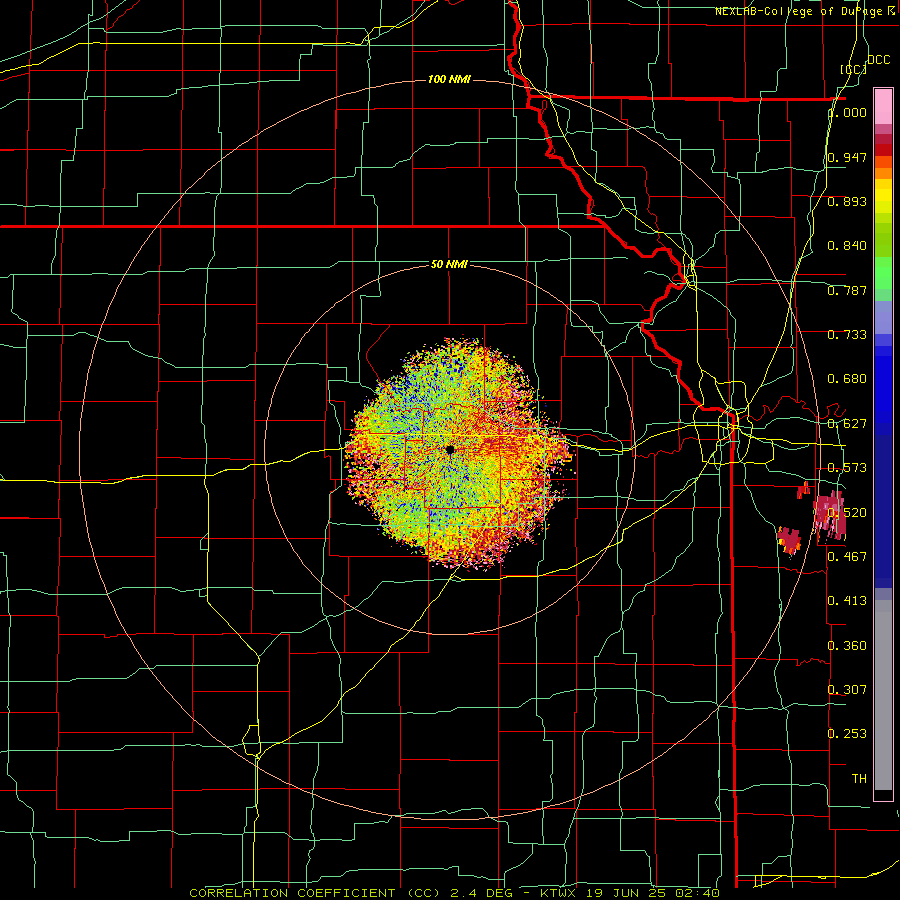
Task: Click the 0.360 color scale value
Action: point(847,646)
